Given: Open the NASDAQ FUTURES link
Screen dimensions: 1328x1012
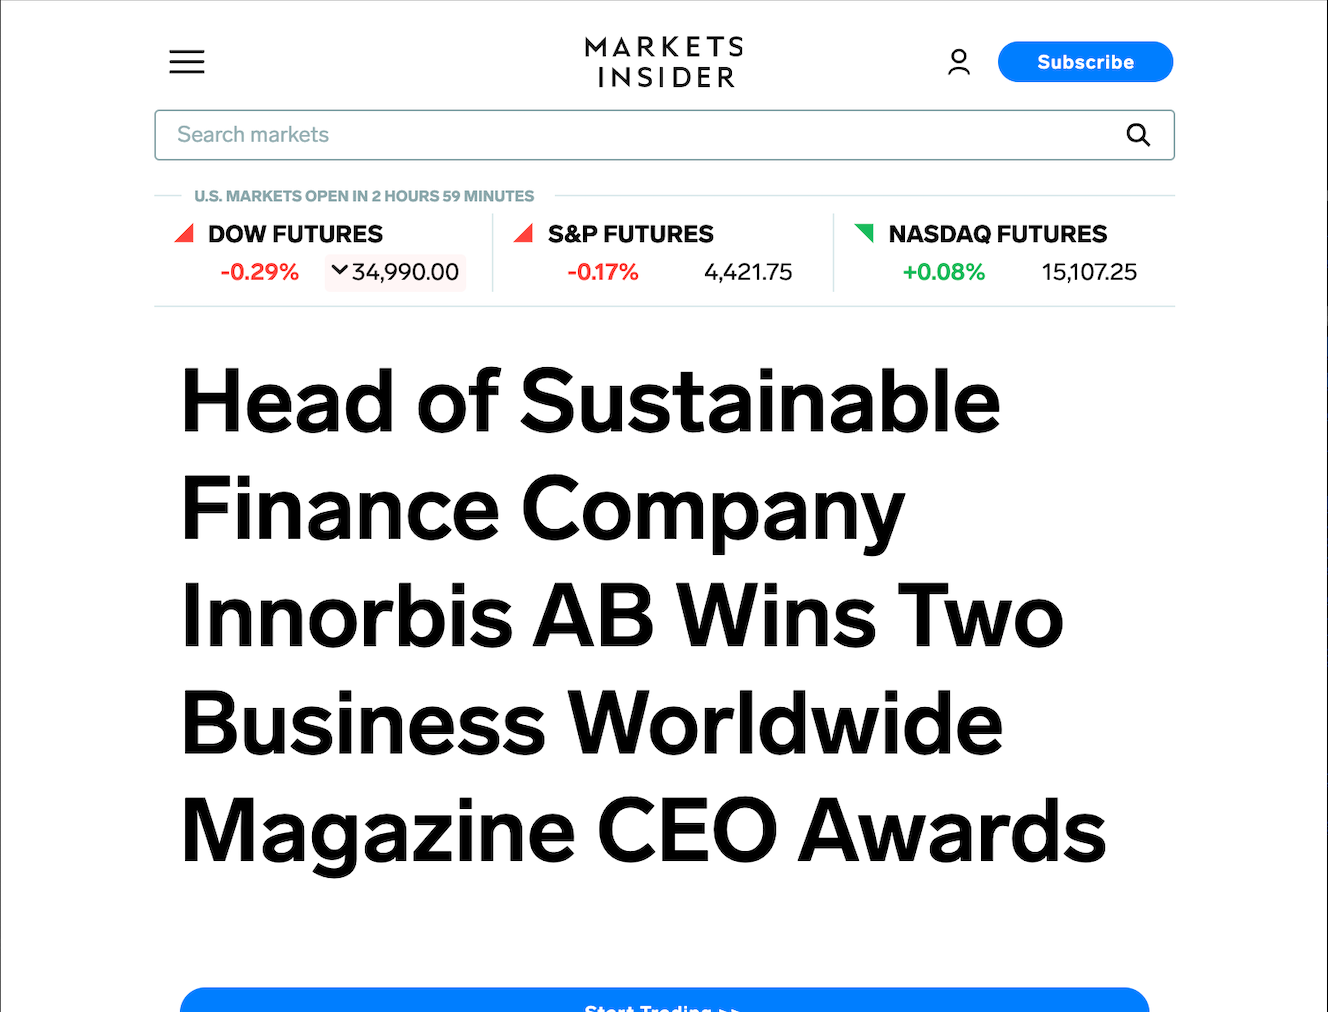Looking at the screenshot, I should 997,234.
